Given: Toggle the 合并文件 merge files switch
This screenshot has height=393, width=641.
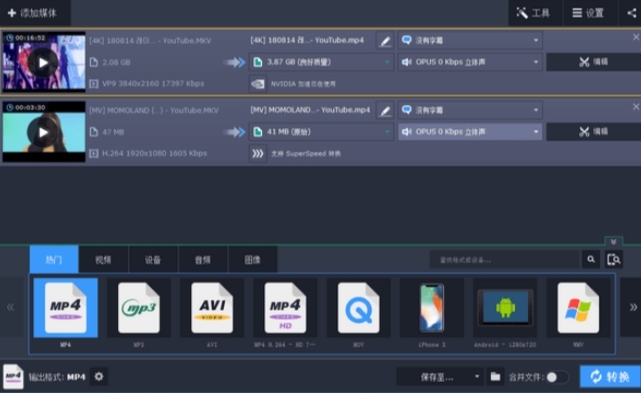Looking at the screenshot, I should click(x=557, y=377).
